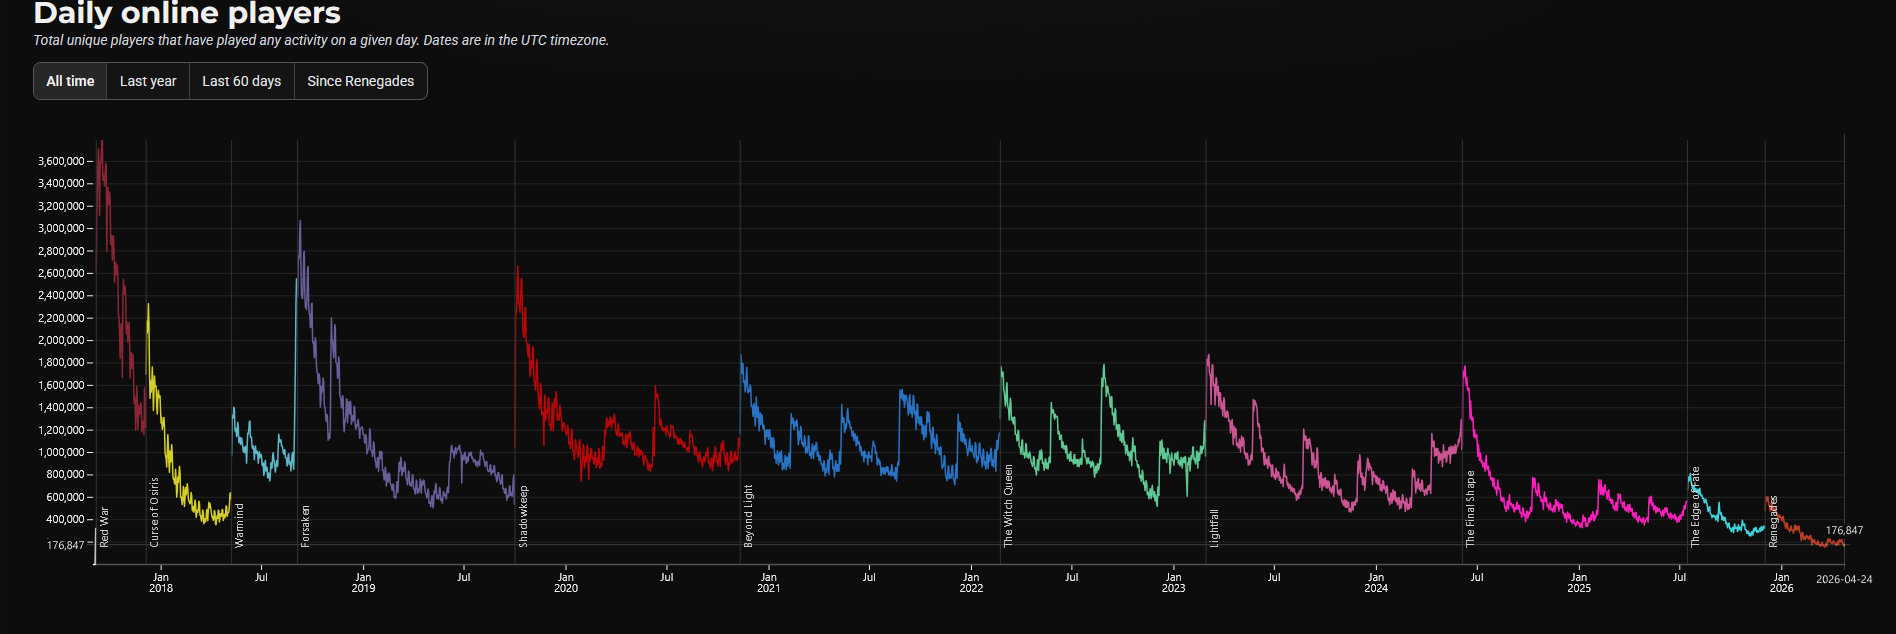Click the 176,847 latest value at line end
The image size is (1896, 634).
(x=1844, y=531)
